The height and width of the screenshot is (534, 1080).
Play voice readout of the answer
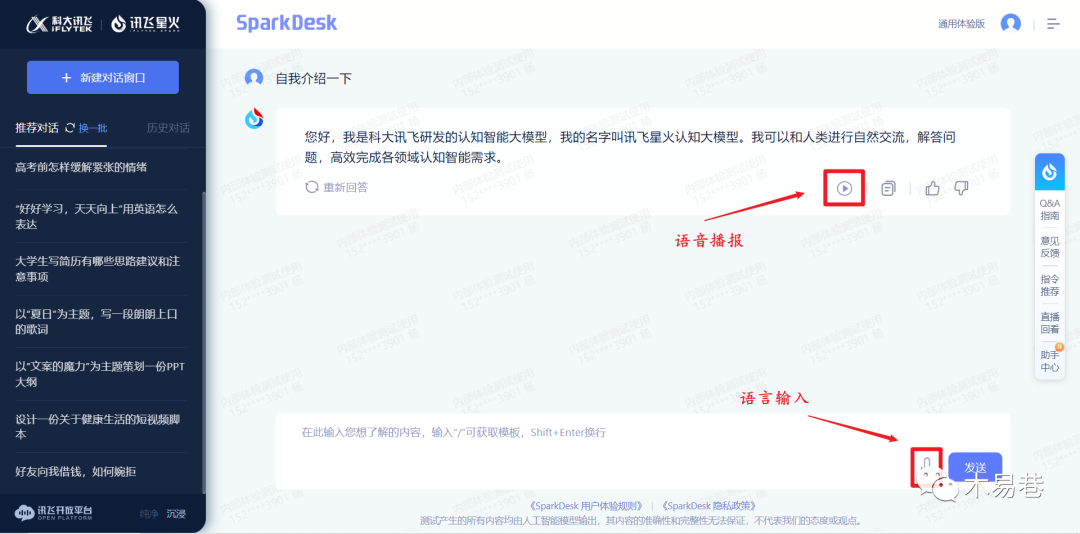[844, 187]
